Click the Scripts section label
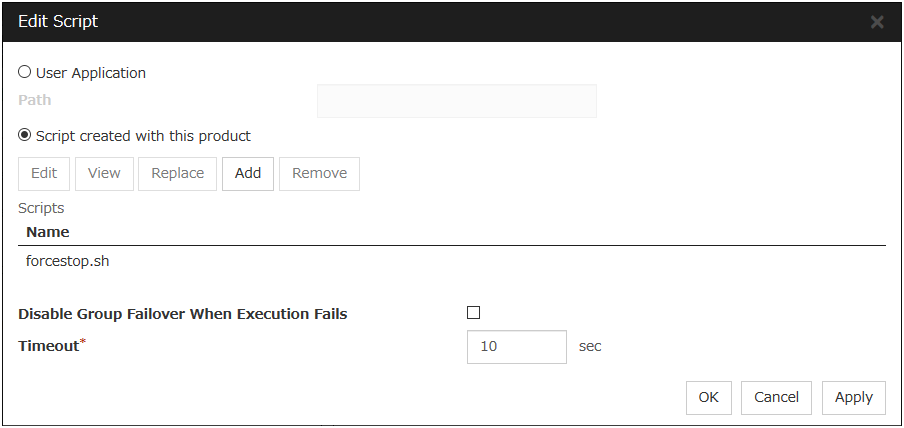Image resolution: width=904 pixels, height=428 pixels. (x=41, y=208)
